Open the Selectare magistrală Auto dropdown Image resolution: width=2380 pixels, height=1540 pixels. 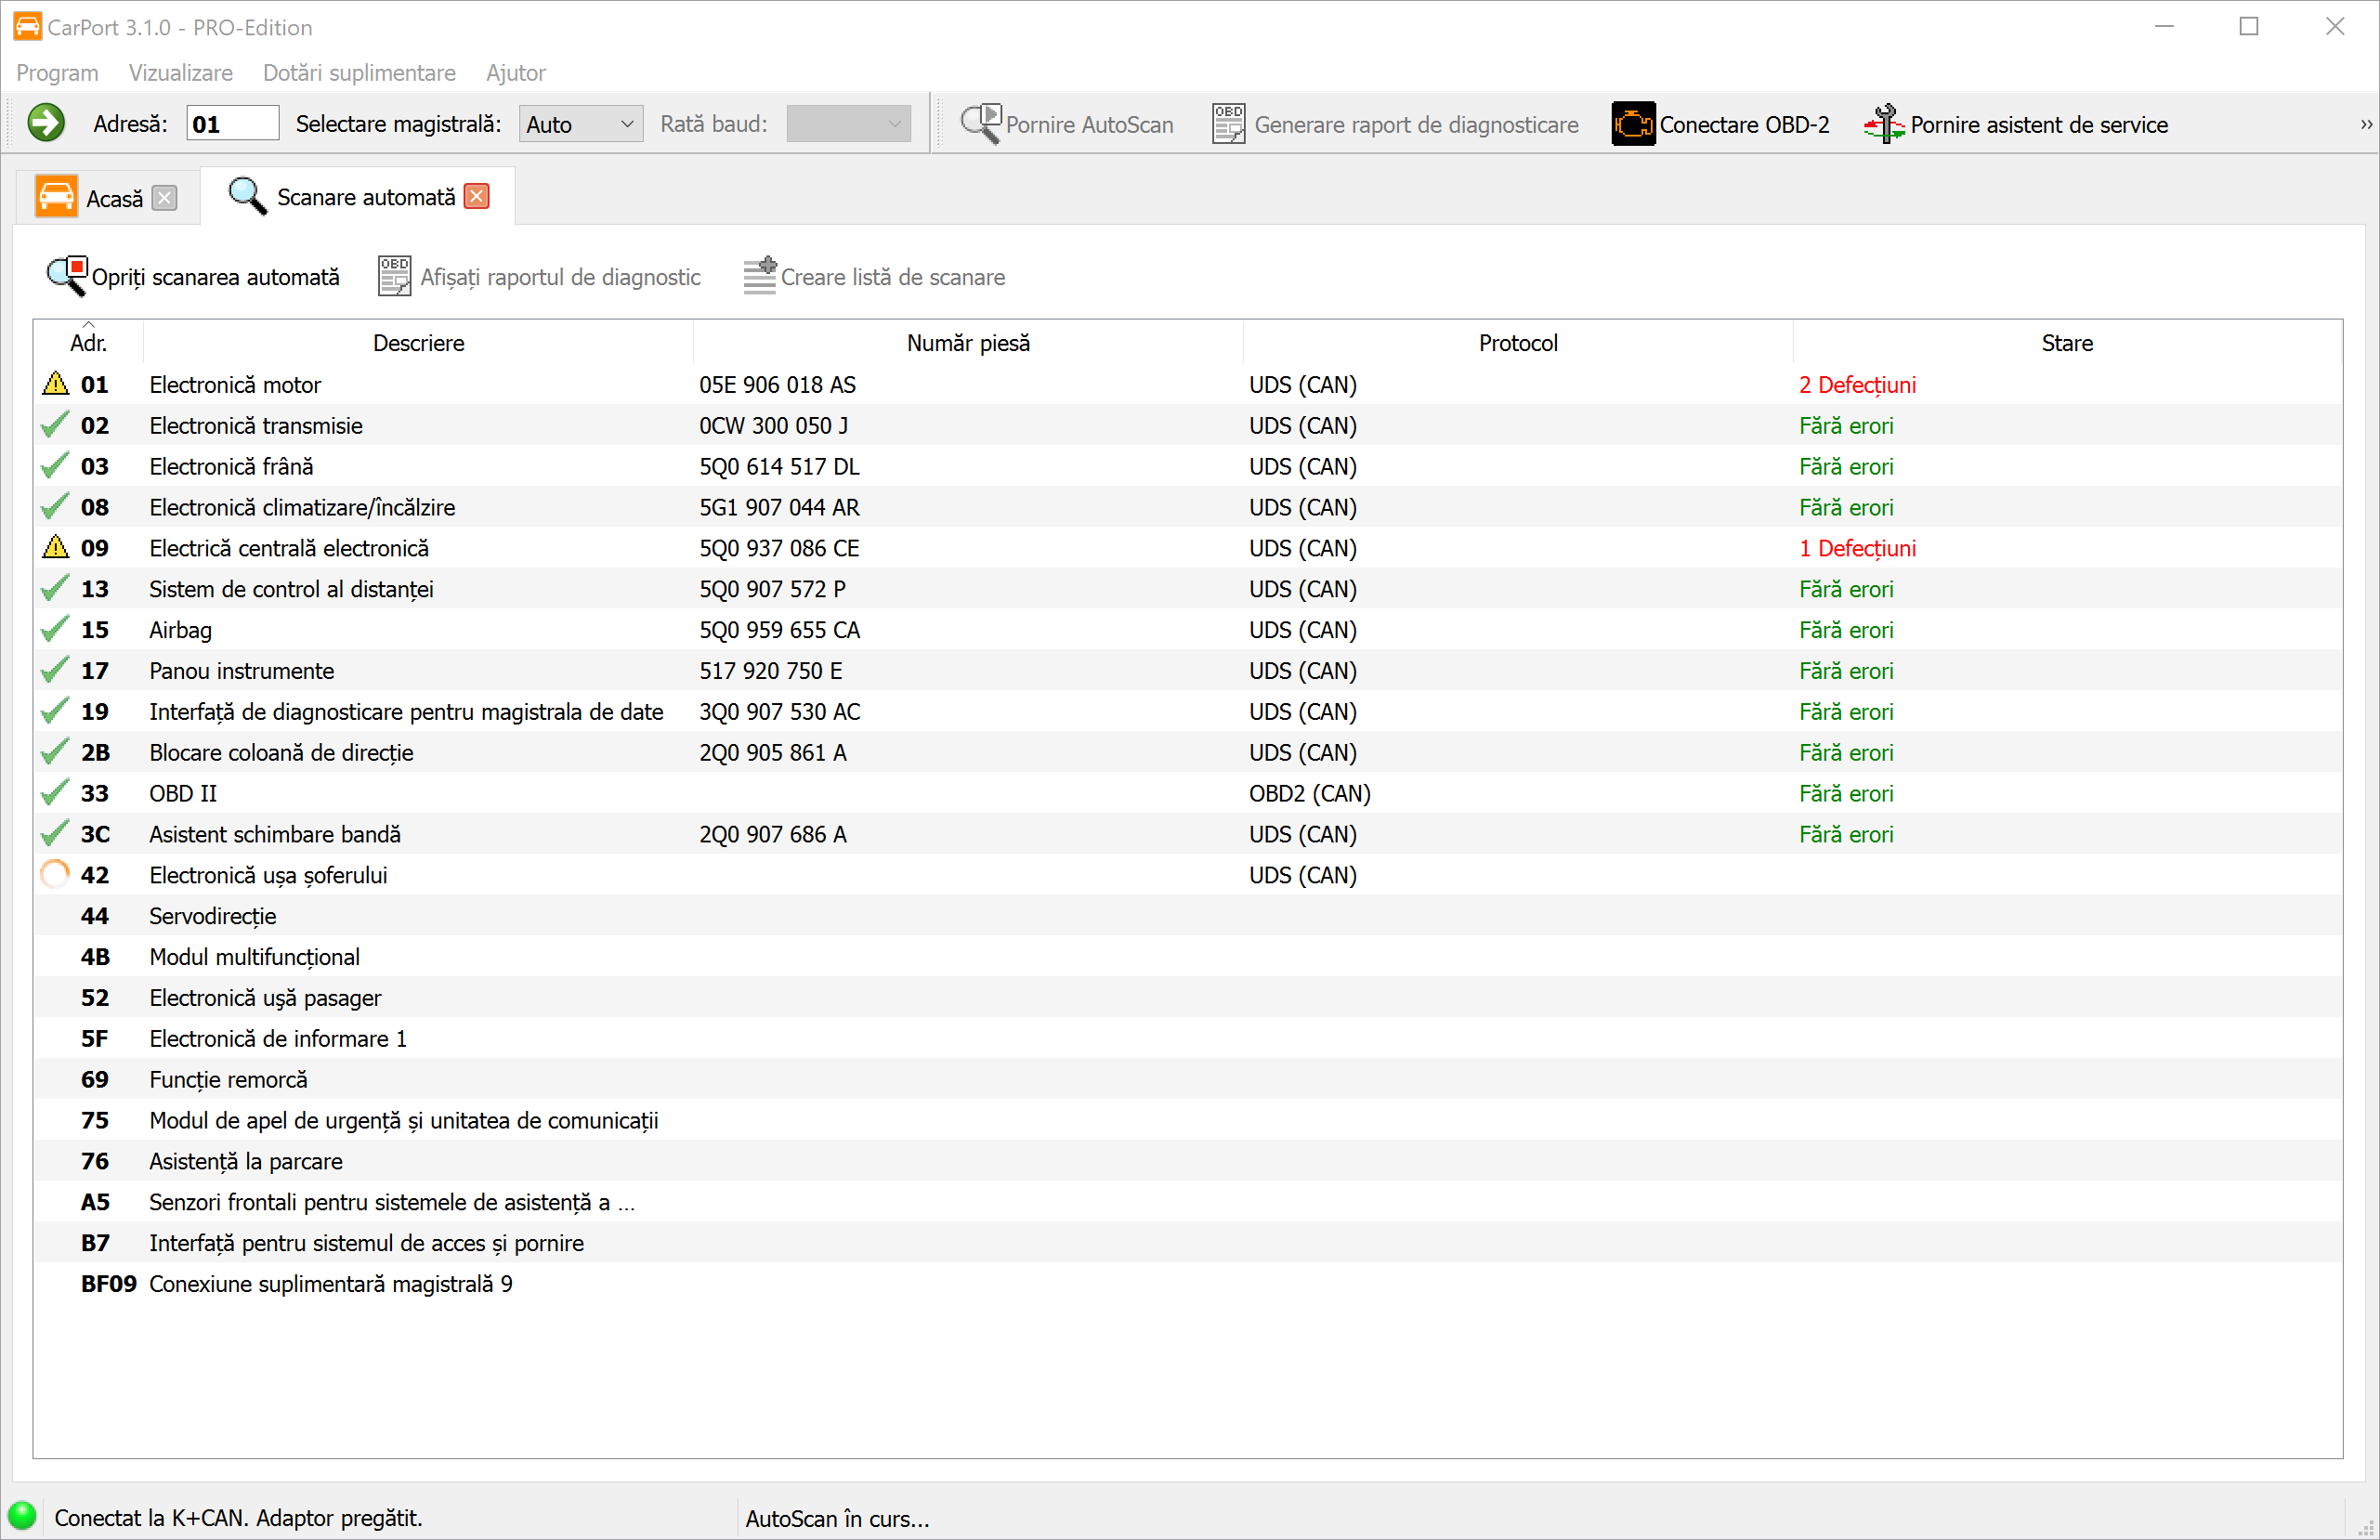click(x=581, y=124)
